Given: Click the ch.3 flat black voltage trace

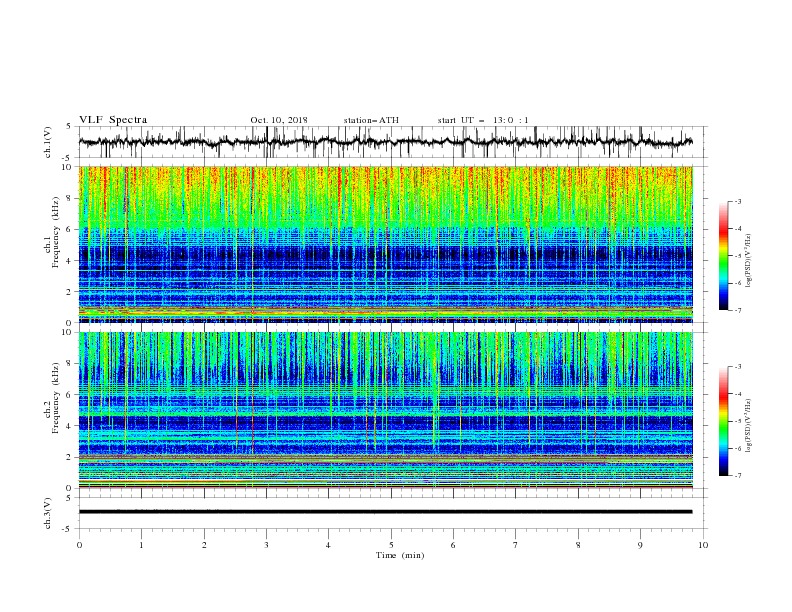Looking at the screenshot, I should click(x=385, y=512).
